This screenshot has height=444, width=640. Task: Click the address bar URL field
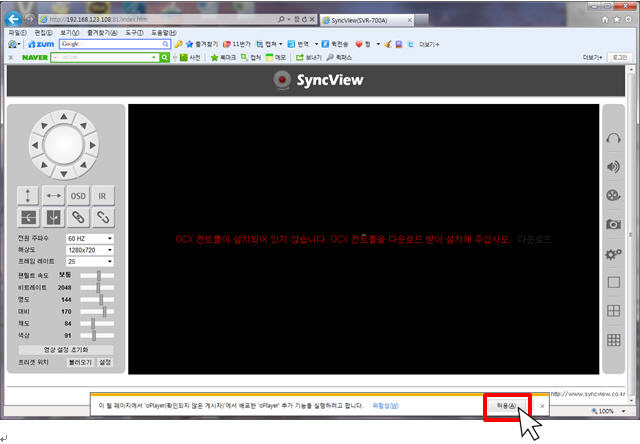tap(159, 19)
